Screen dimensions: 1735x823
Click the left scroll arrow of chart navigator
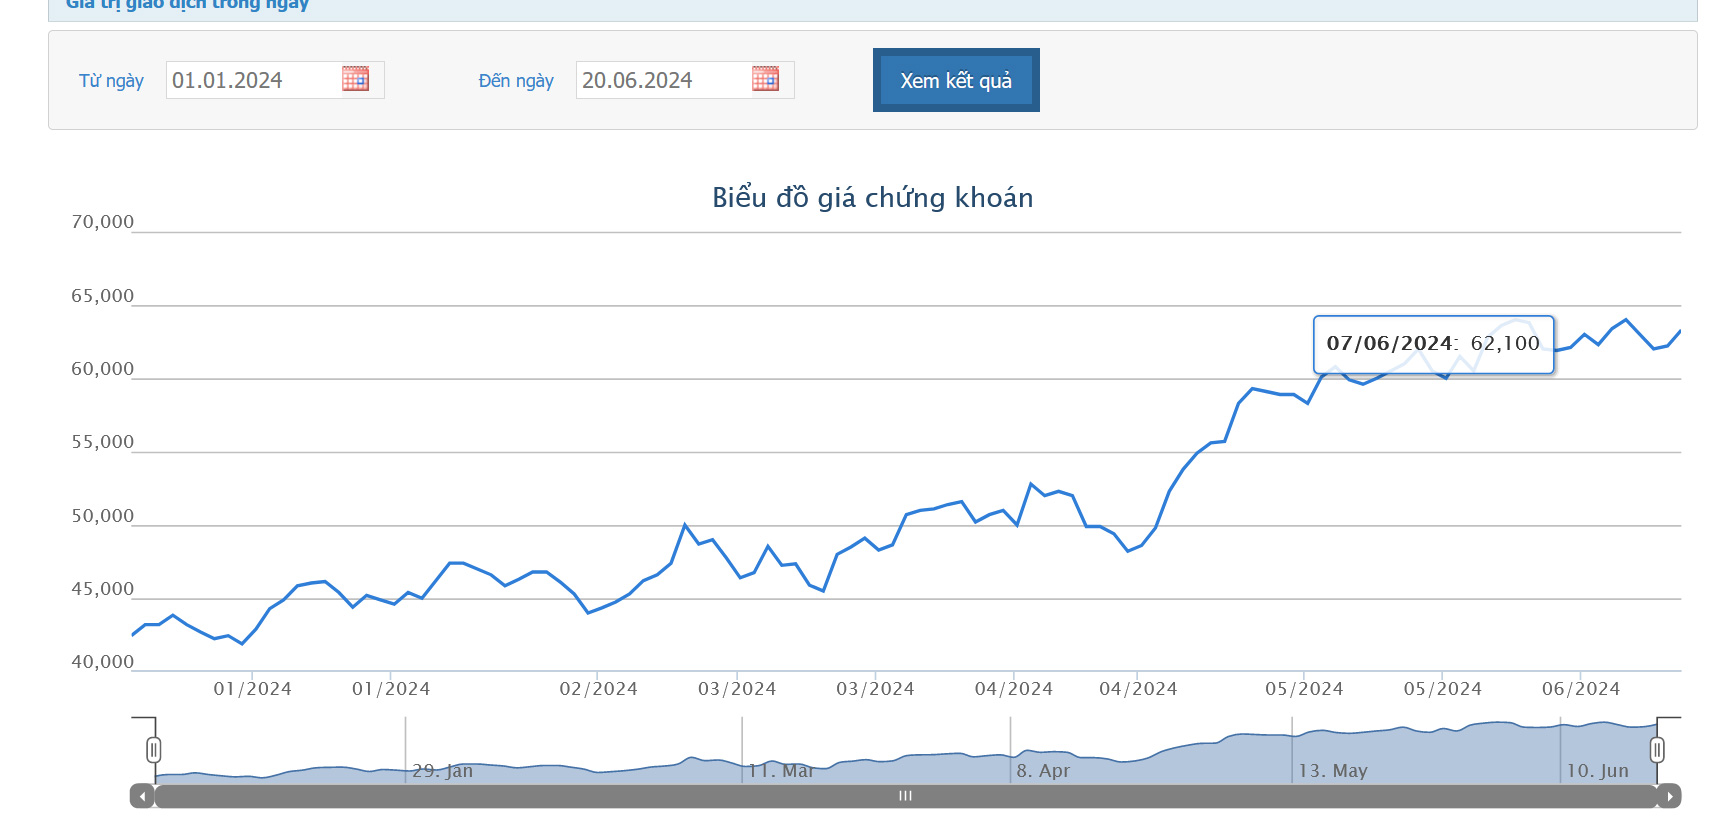click(x=142, y=796)
